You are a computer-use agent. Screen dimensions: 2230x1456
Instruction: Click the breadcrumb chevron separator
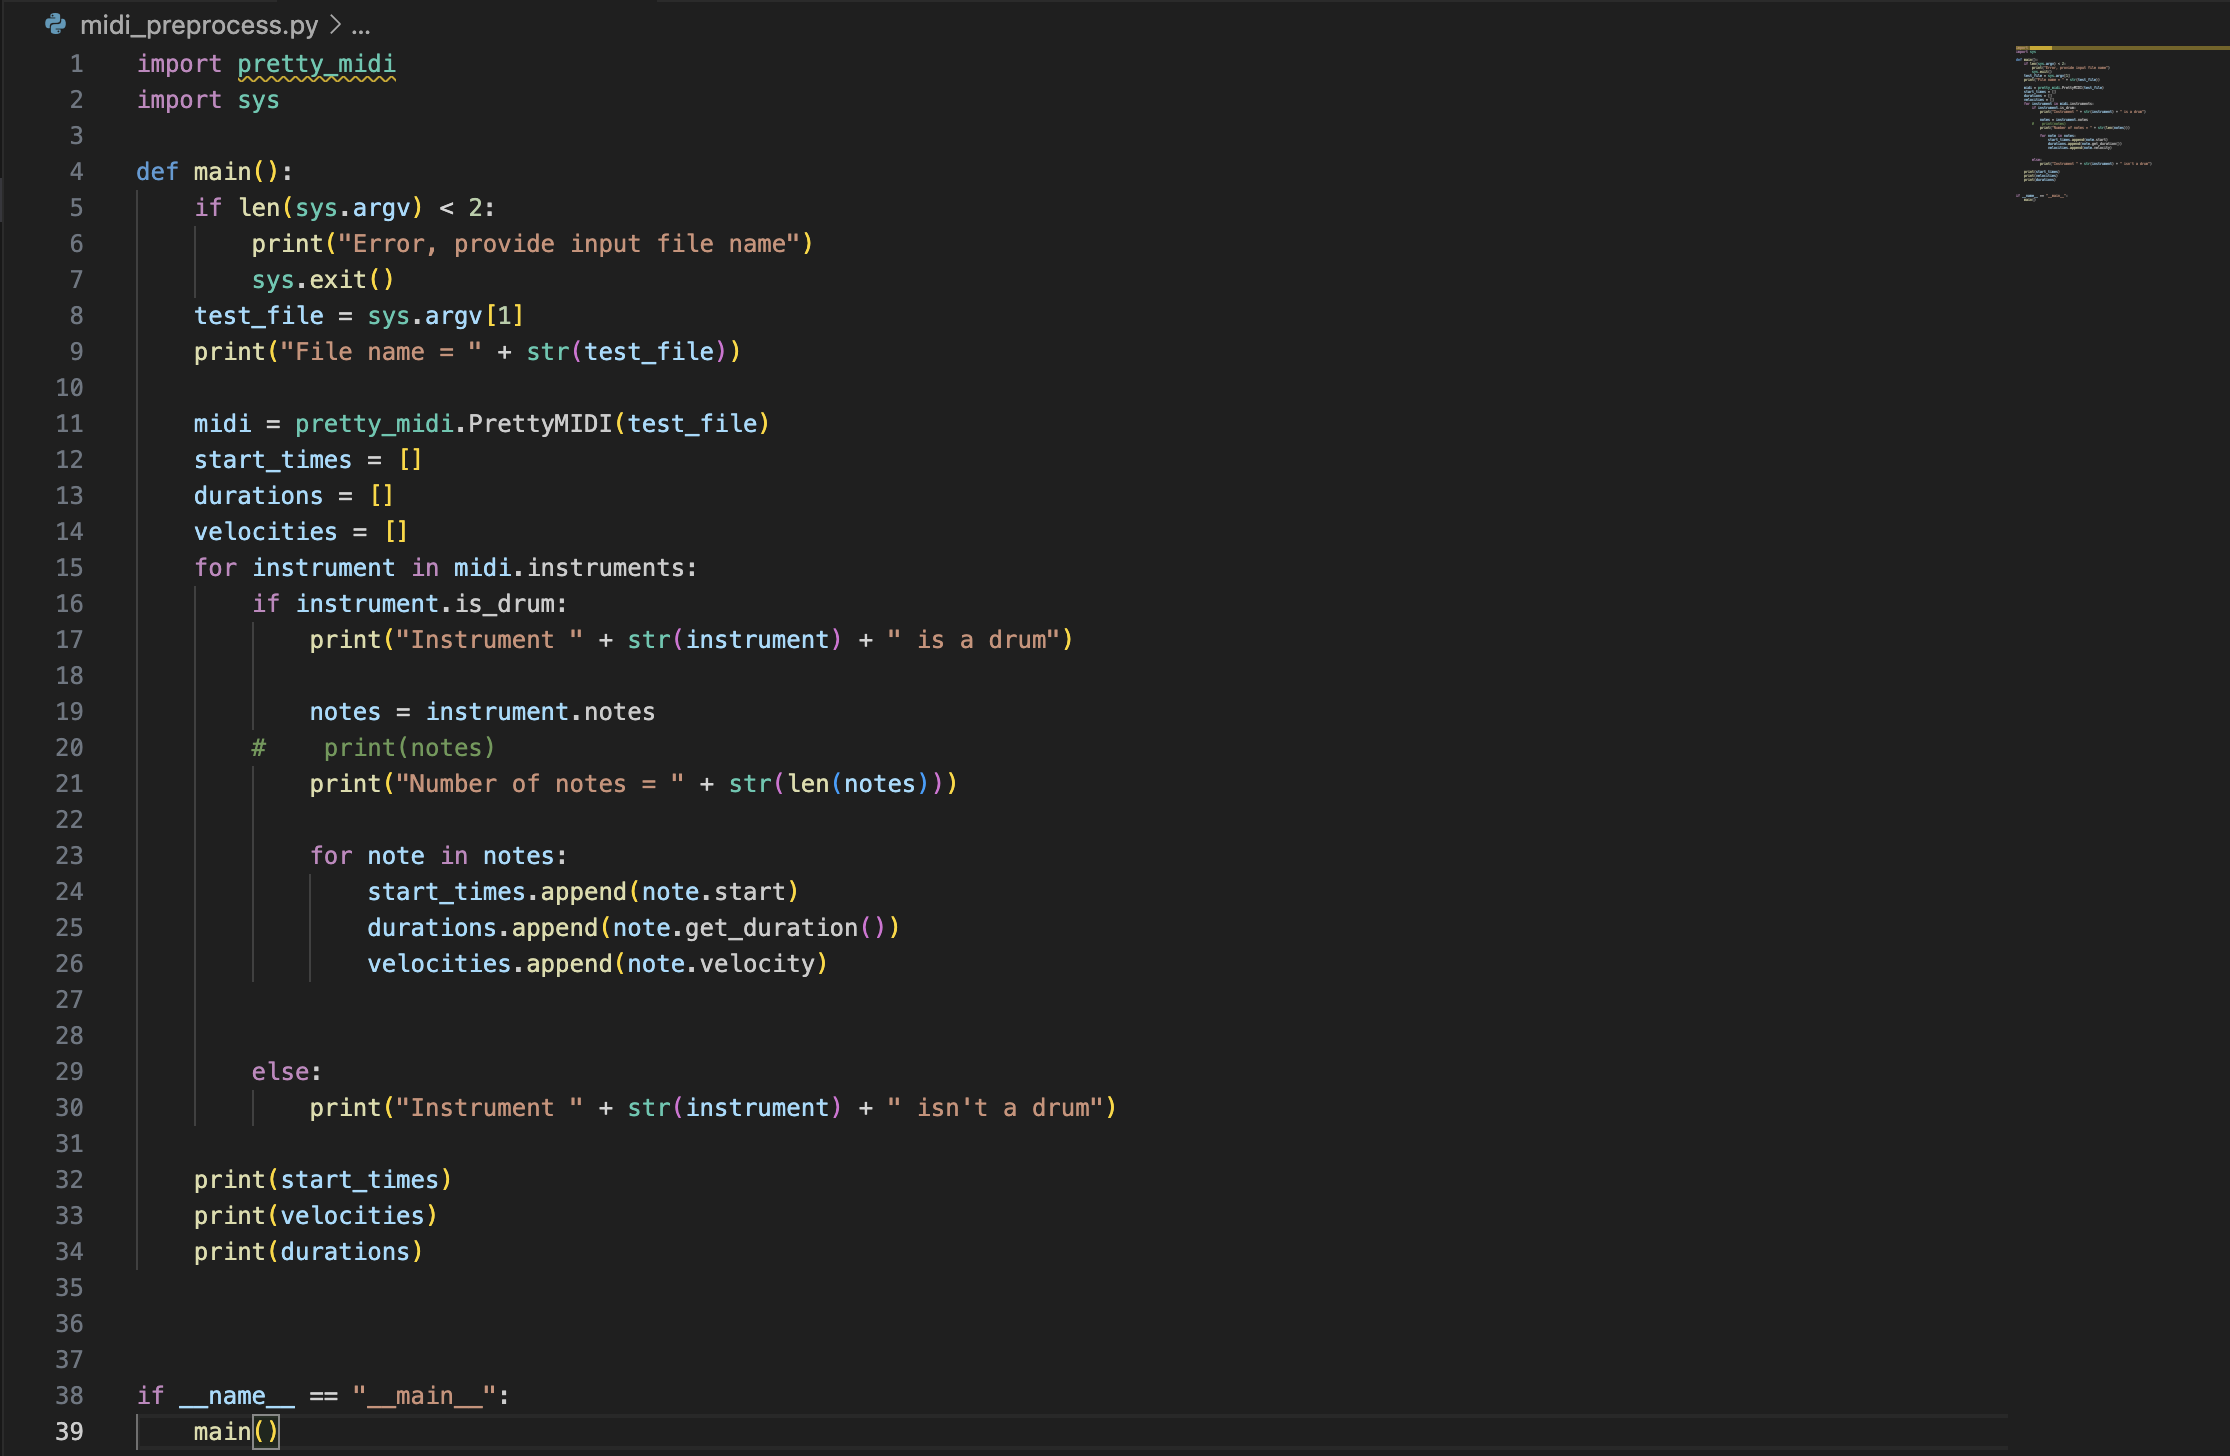(335, 24)
